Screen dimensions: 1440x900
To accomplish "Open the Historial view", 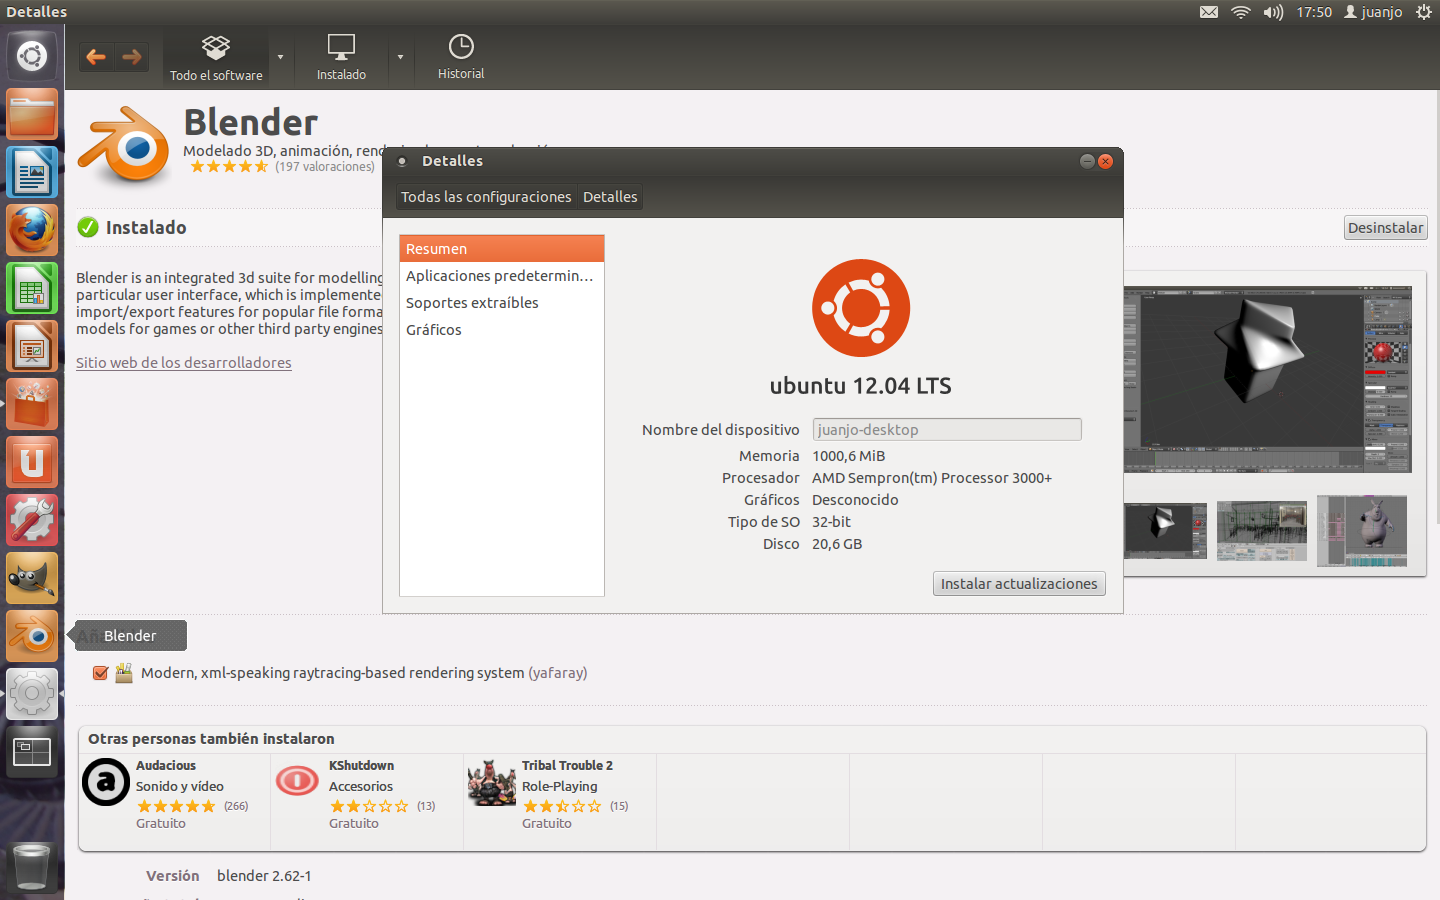I will [461, 58].
